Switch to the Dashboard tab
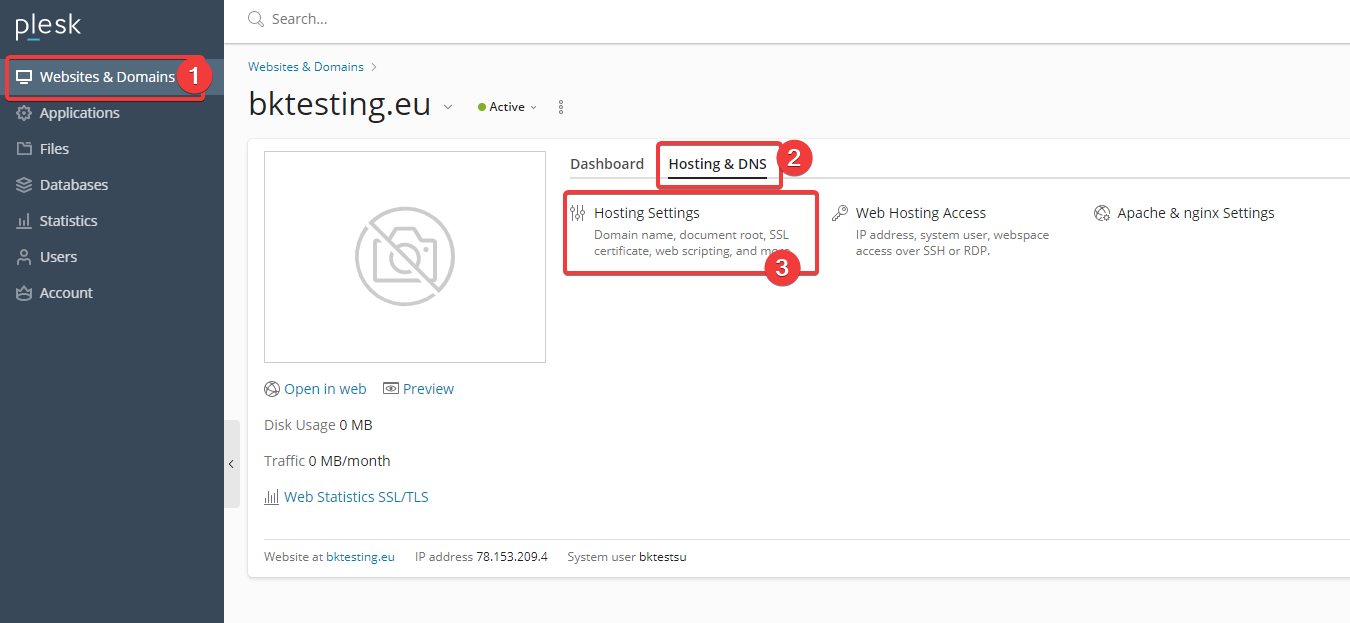The image size is (1350, 623). [607, 164]
